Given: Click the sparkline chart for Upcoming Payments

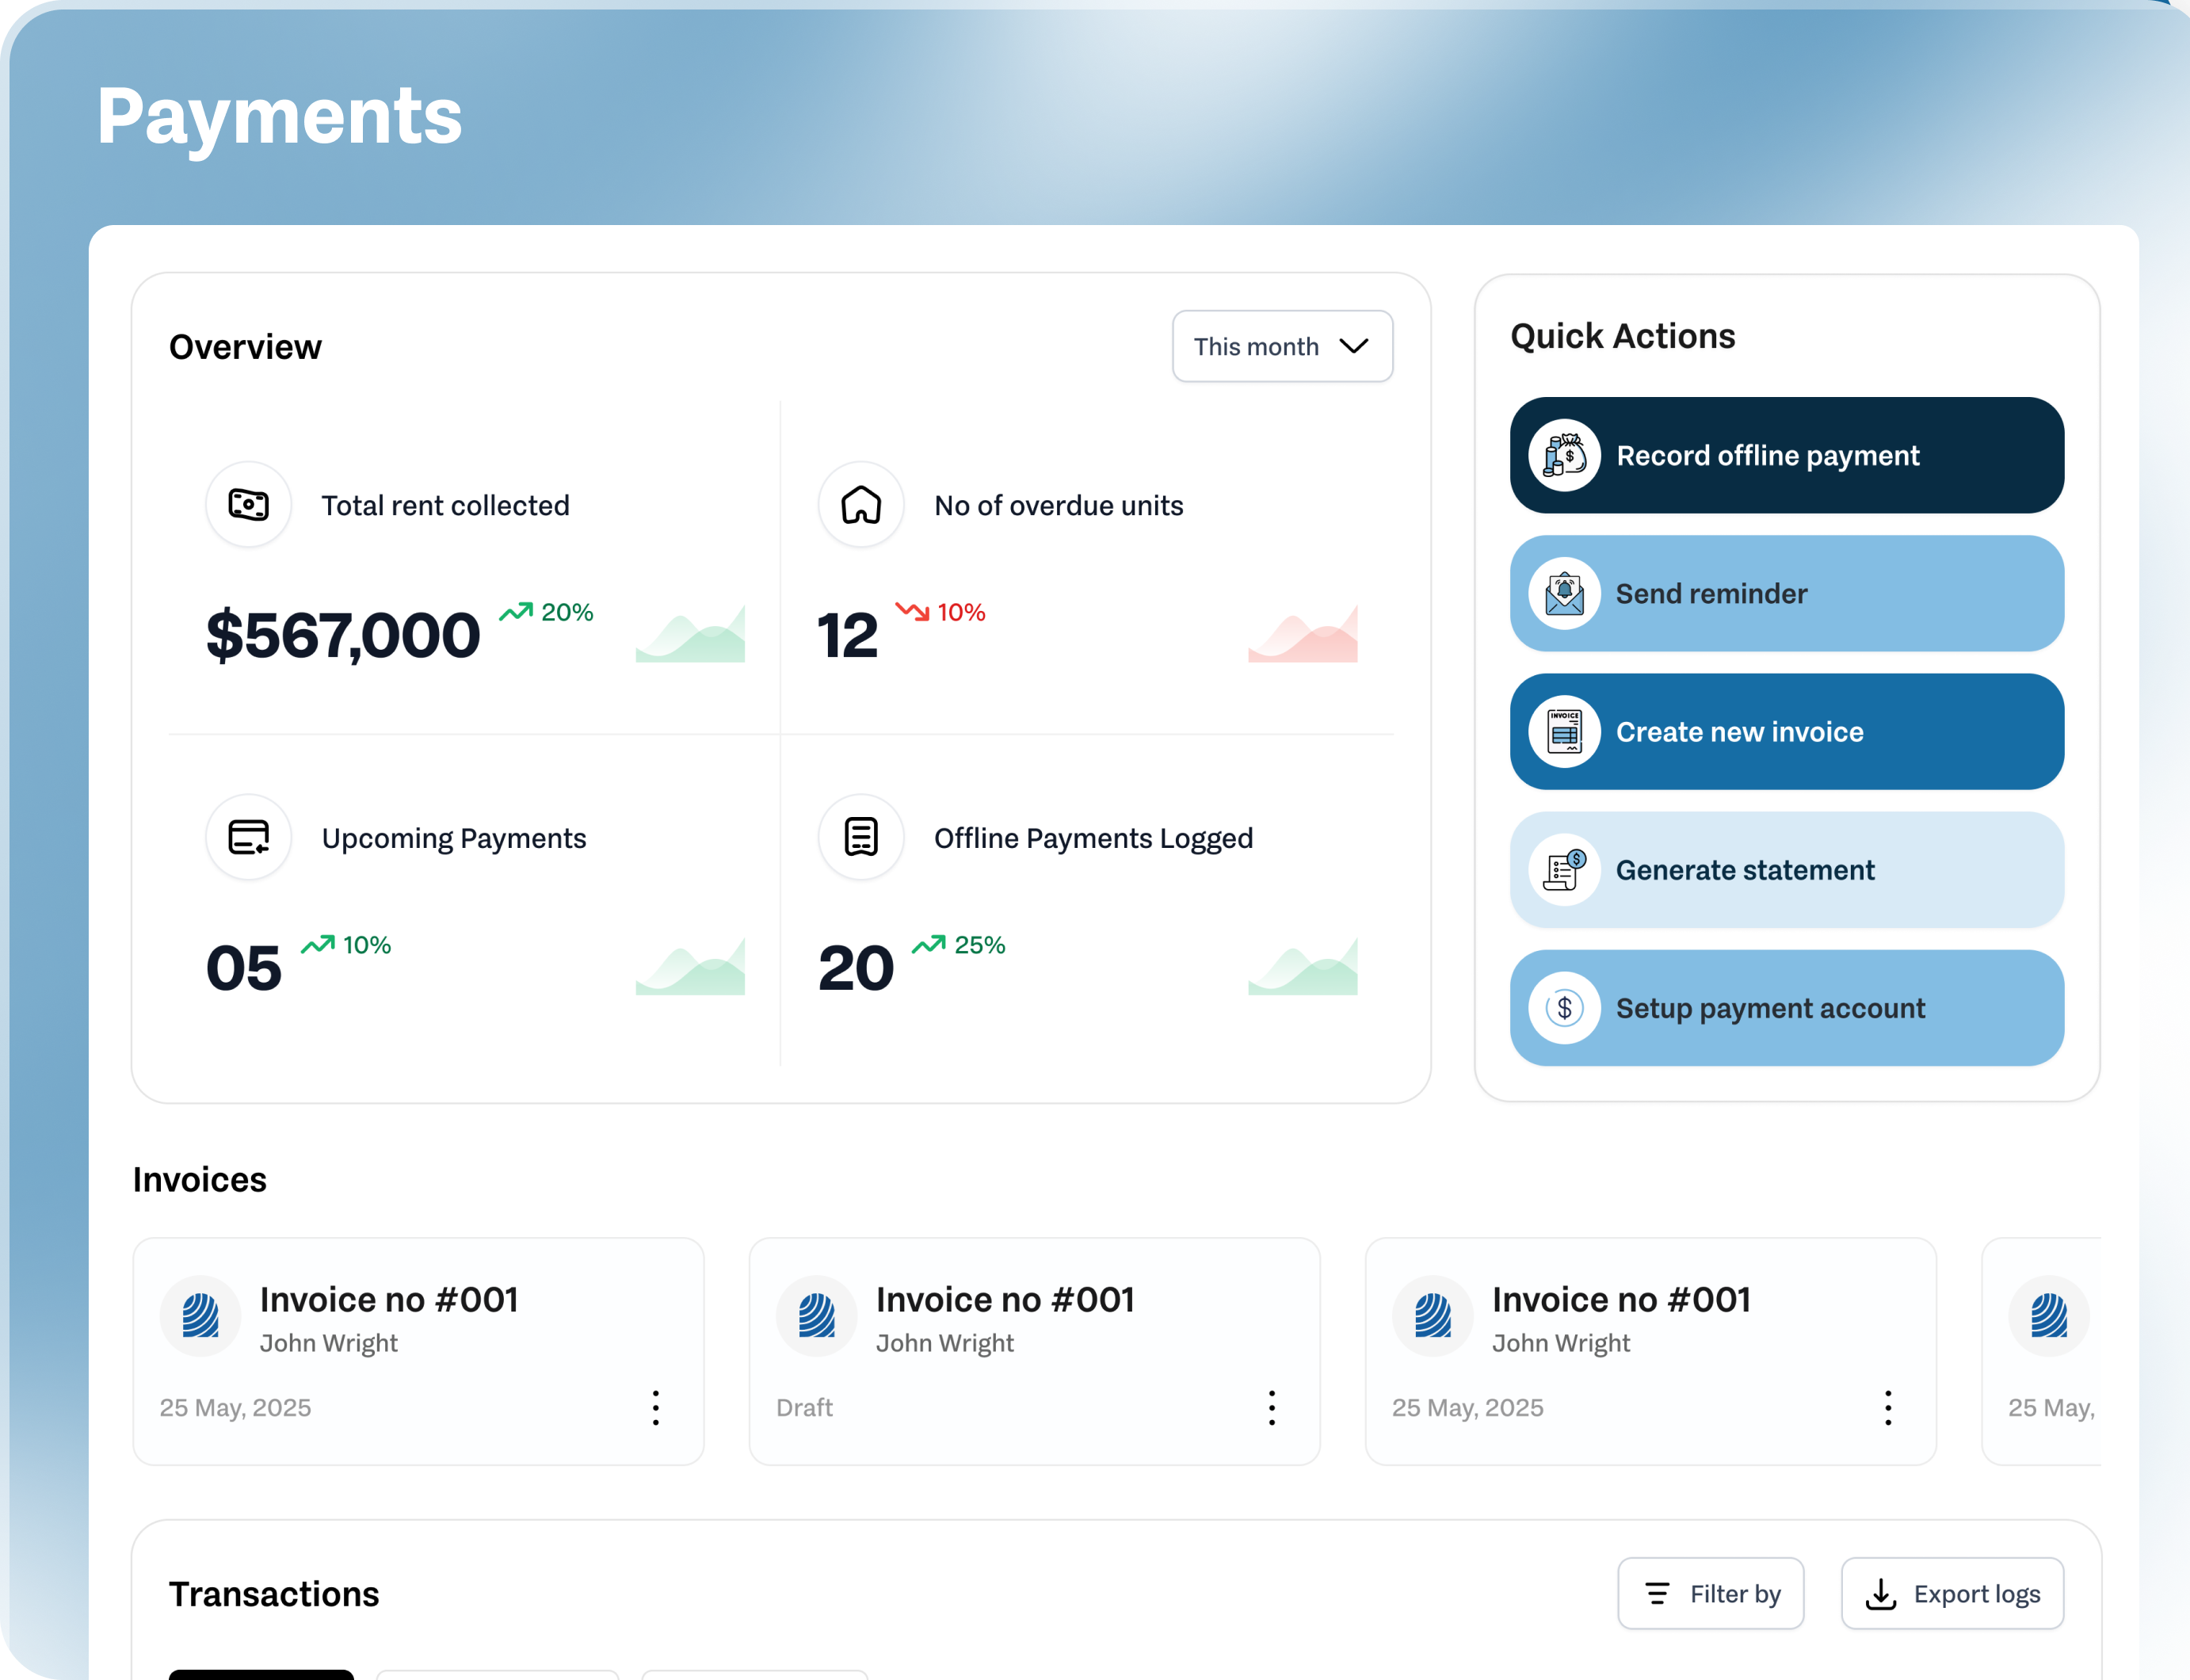Looking at the screenshot, I should click(x=690, y=966).
